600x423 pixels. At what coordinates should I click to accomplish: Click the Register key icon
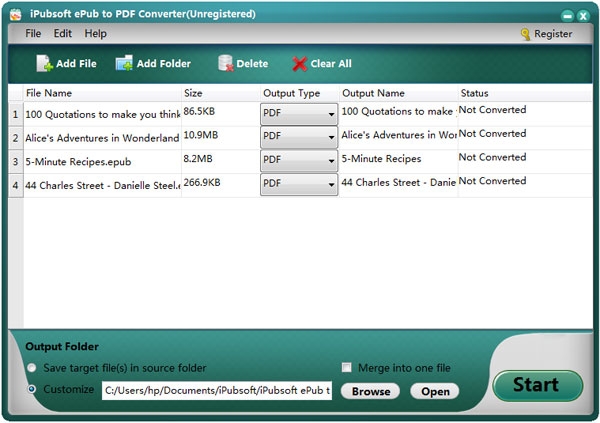click(525, 34)
